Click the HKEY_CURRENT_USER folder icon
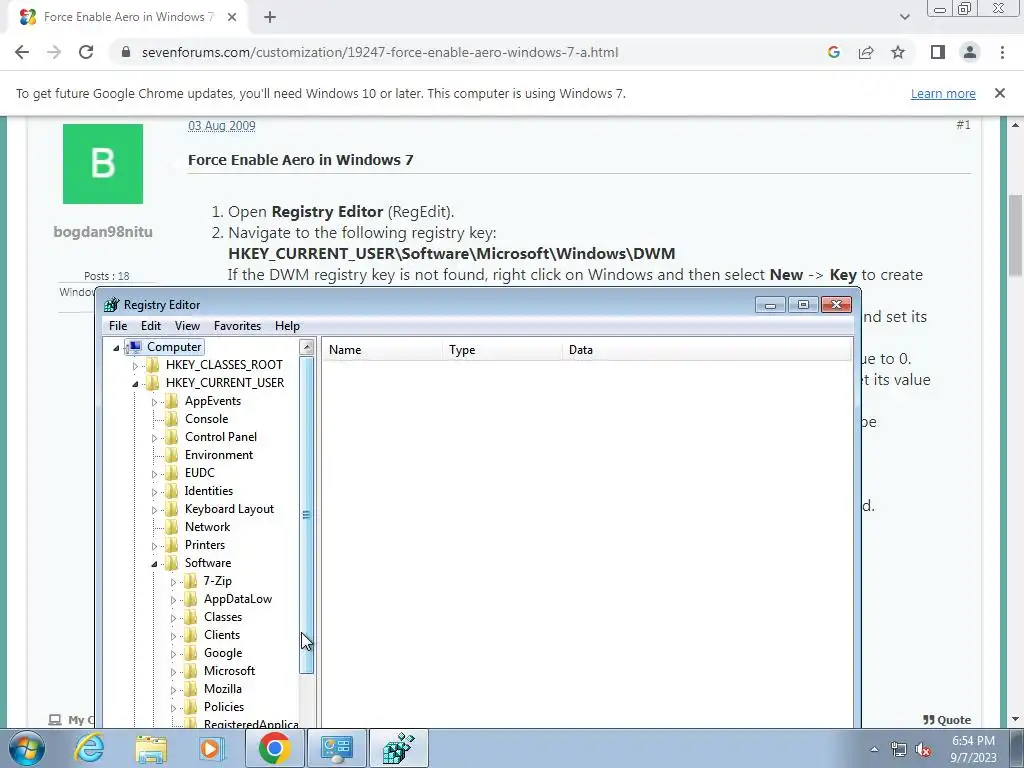Viewport: 1024px width, 768px height. (x=153, y=383)
